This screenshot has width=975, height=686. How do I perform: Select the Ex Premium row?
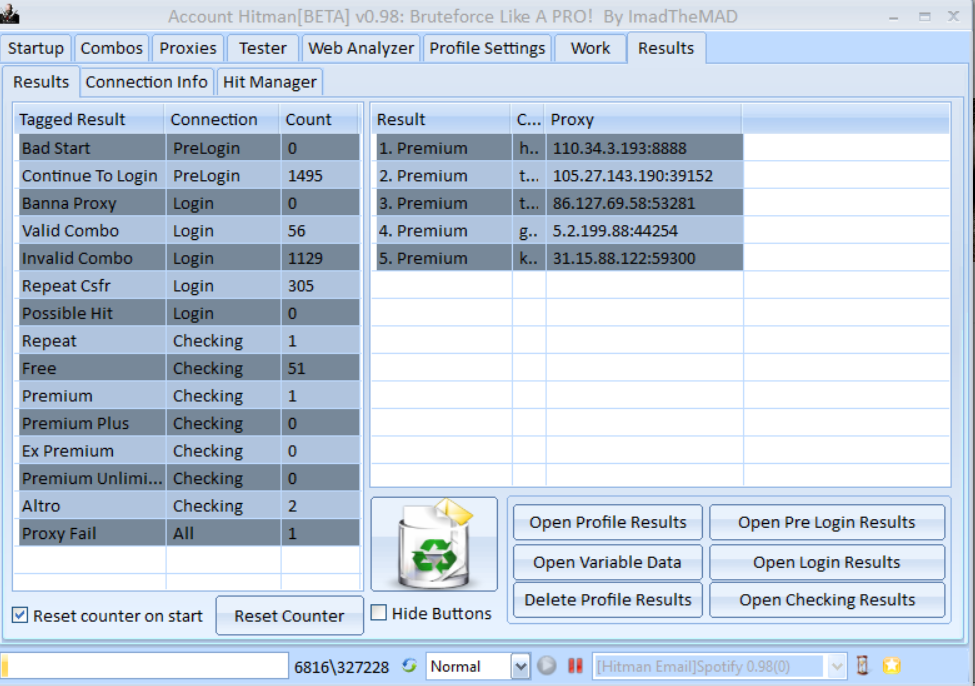[189, 450]
